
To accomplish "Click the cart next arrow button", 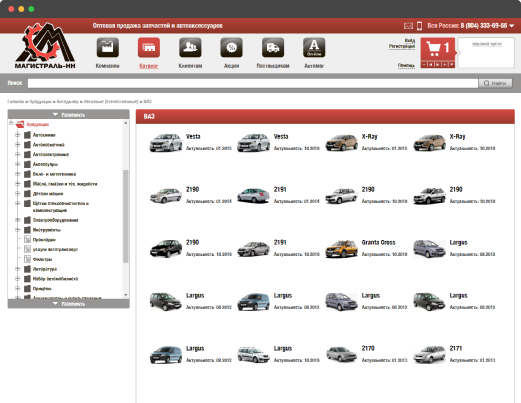I will [438, 65].
